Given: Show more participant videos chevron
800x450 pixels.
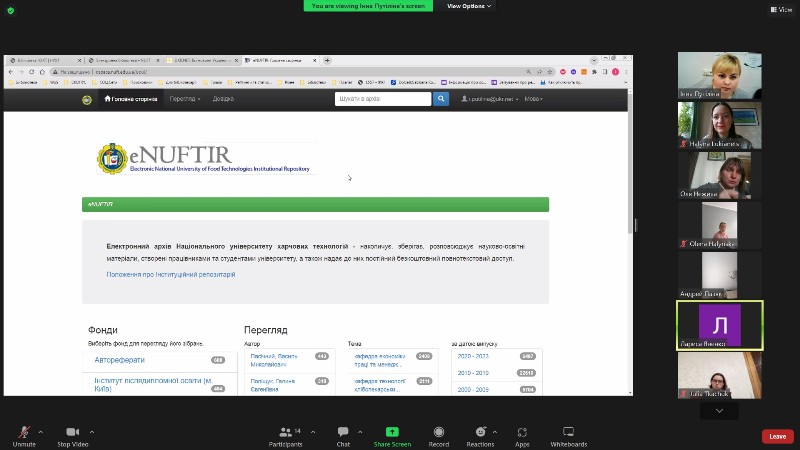Looking at the screenshot, I should tap(719, 411).
